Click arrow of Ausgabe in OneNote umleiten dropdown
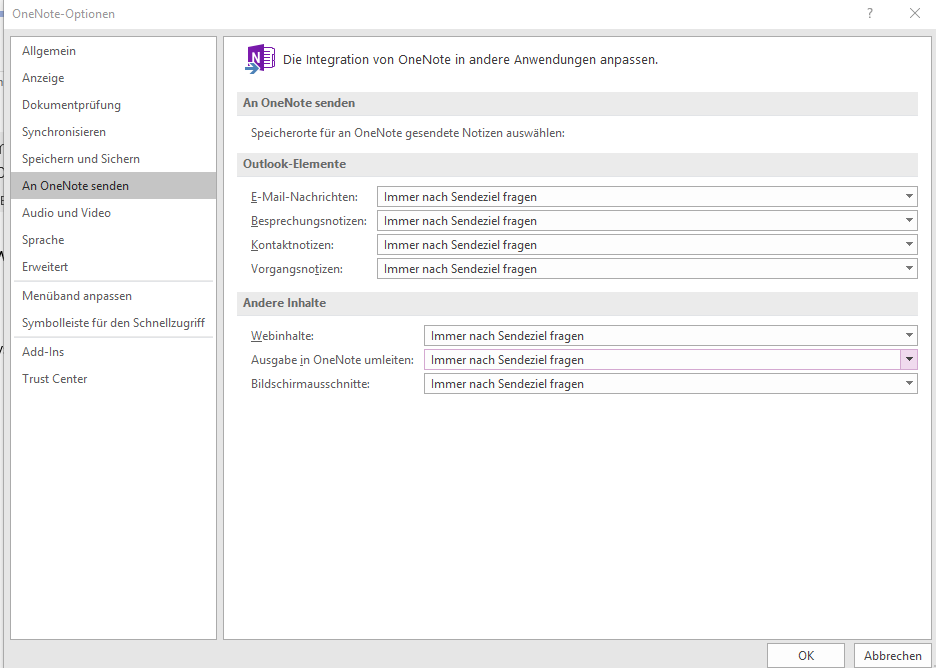936x668 pixels. point(909,359)
